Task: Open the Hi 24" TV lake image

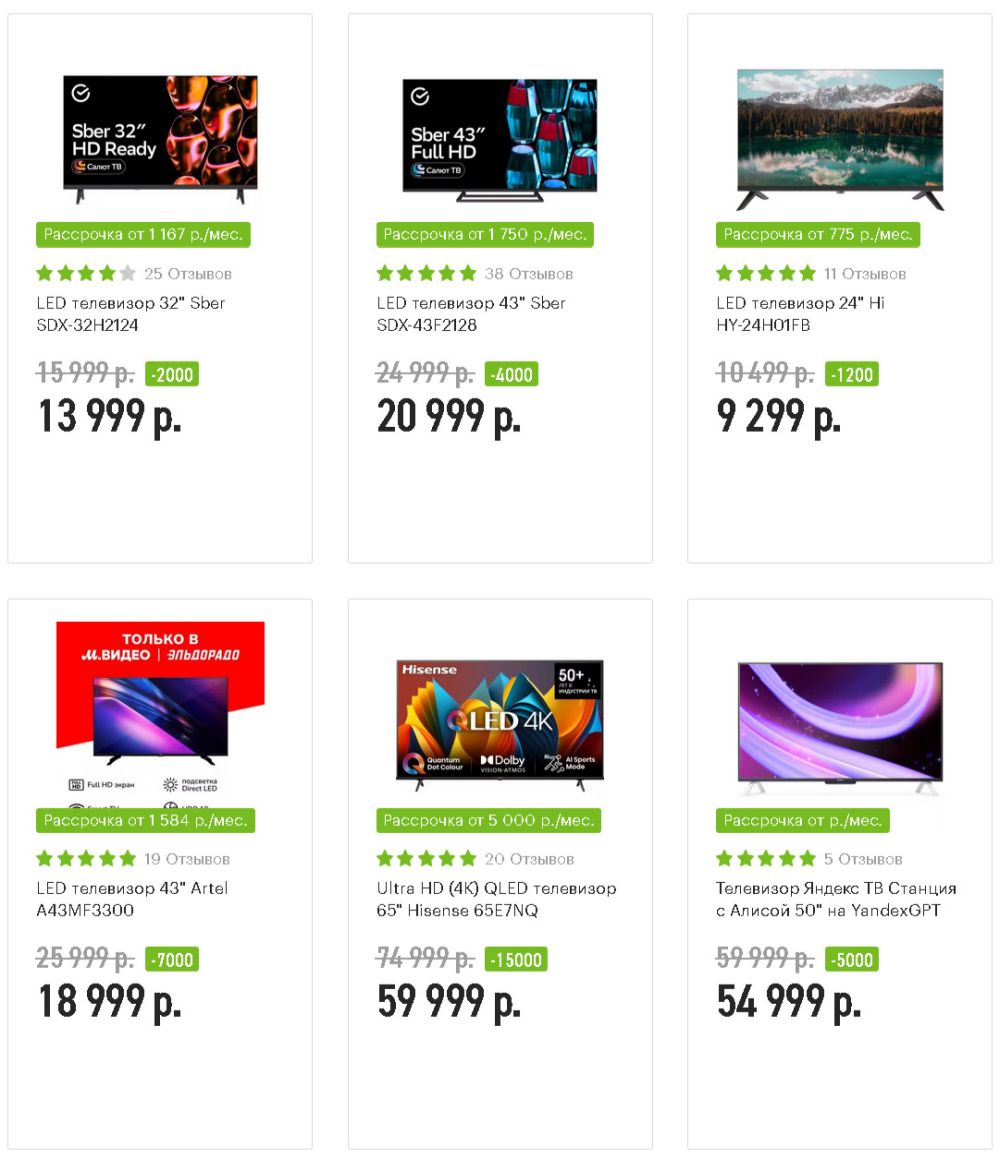Action: (x=840, y=140)
